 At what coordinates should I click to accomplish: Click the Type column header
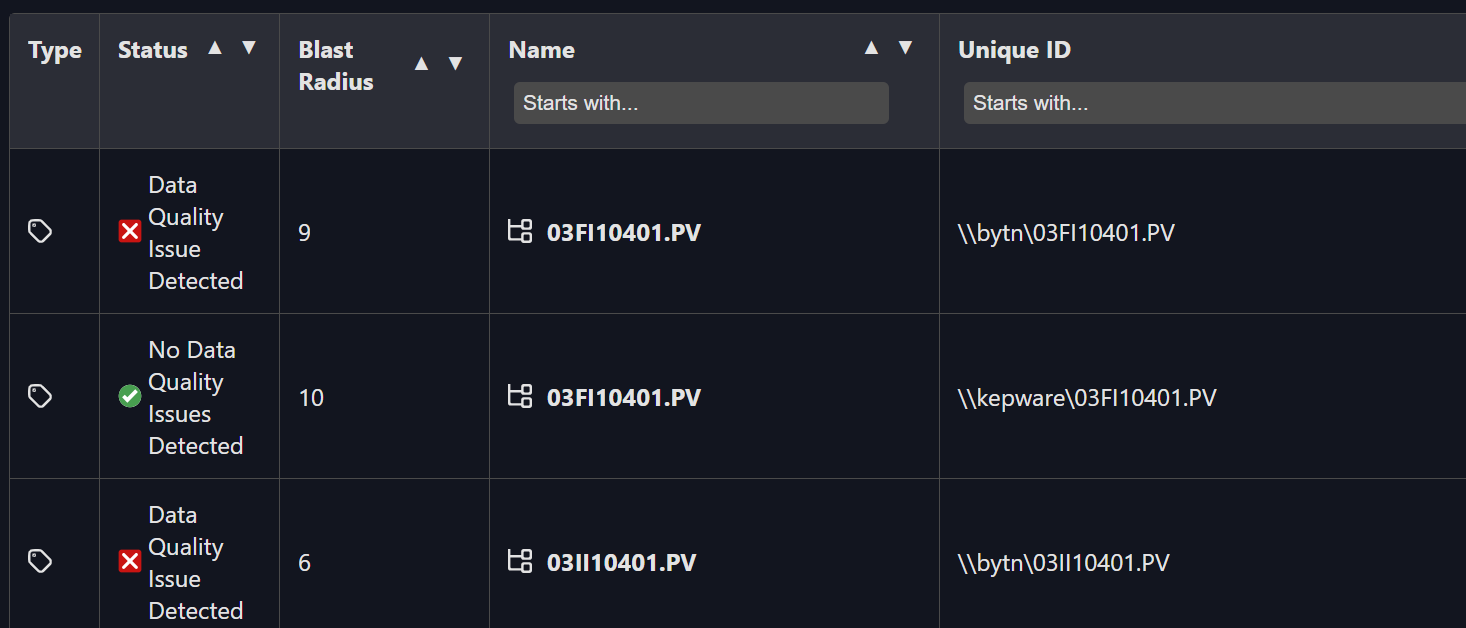[x=55, y=49]
